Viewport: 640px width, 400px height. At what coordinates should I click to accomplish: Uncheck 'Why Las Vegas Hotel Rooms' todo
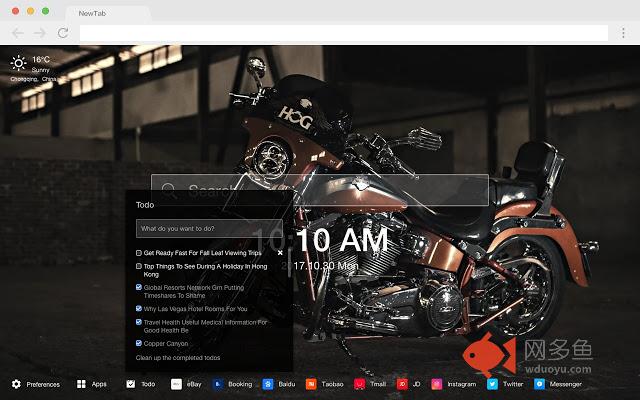(139, 309)
